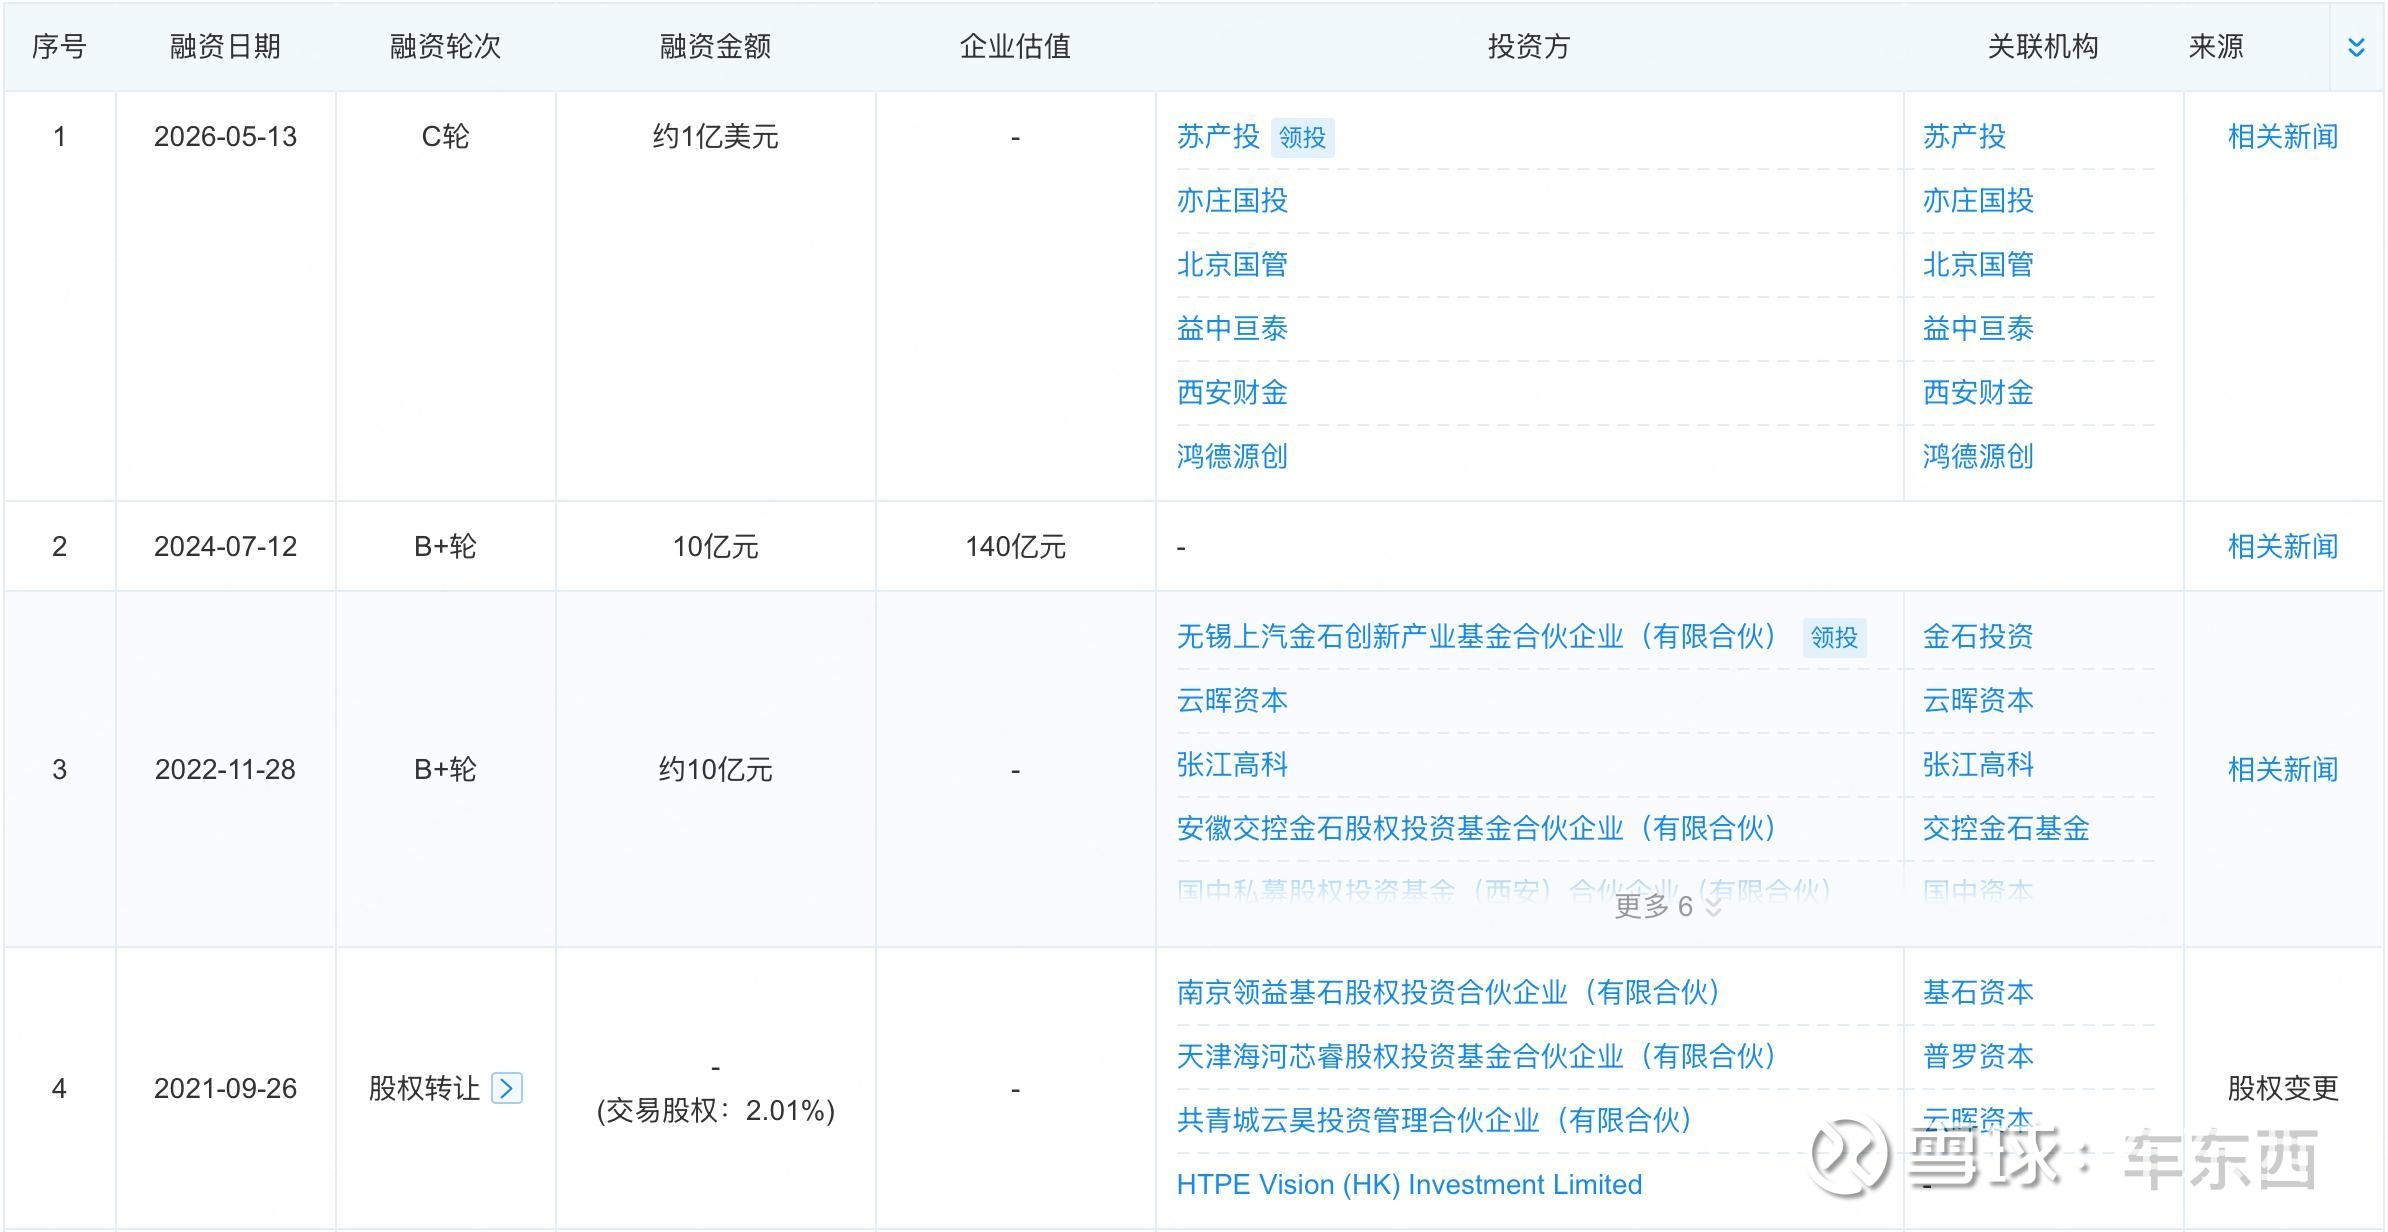Click the 关联机构 column header
The width and height of the screenshot is (2388, 1232).
(2043, 47)
